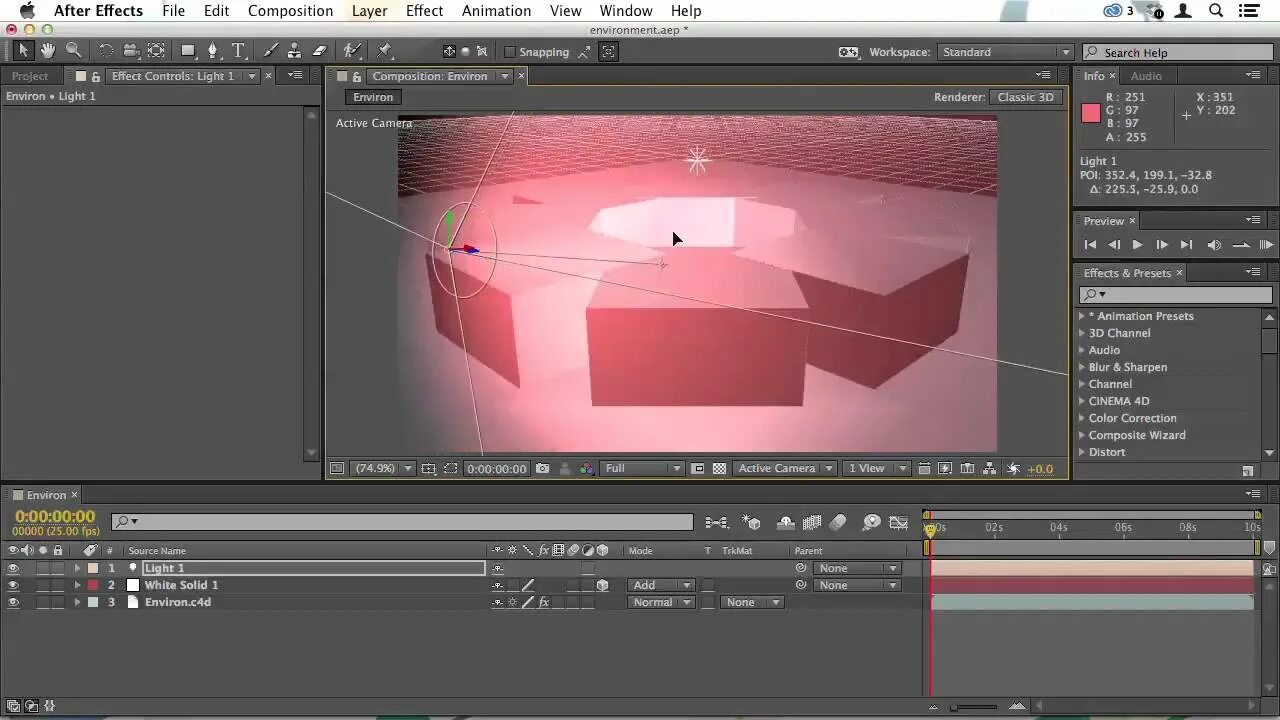The image size is (1280, 720).
Task: Hide the White Solid 1 layer
Action: [13, 585]
